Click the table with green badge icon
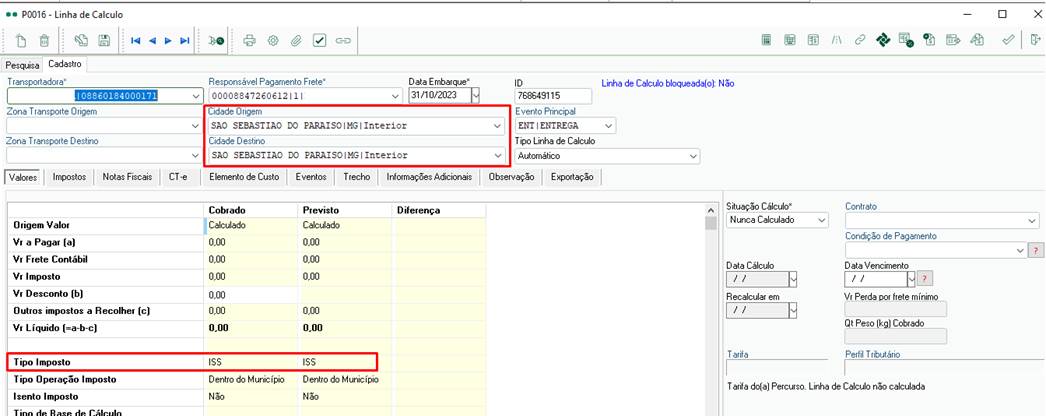The height and width of the screenshot is (416, 1046). coord(906,41)
